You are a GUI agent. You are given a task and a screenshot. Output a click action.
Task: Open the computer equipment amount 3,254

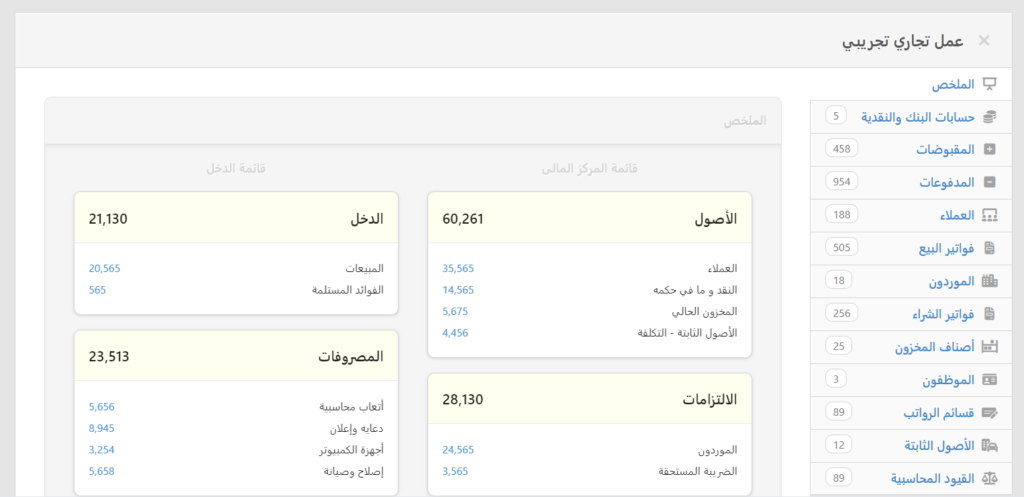pyautogui.click(x=102, y=450)
